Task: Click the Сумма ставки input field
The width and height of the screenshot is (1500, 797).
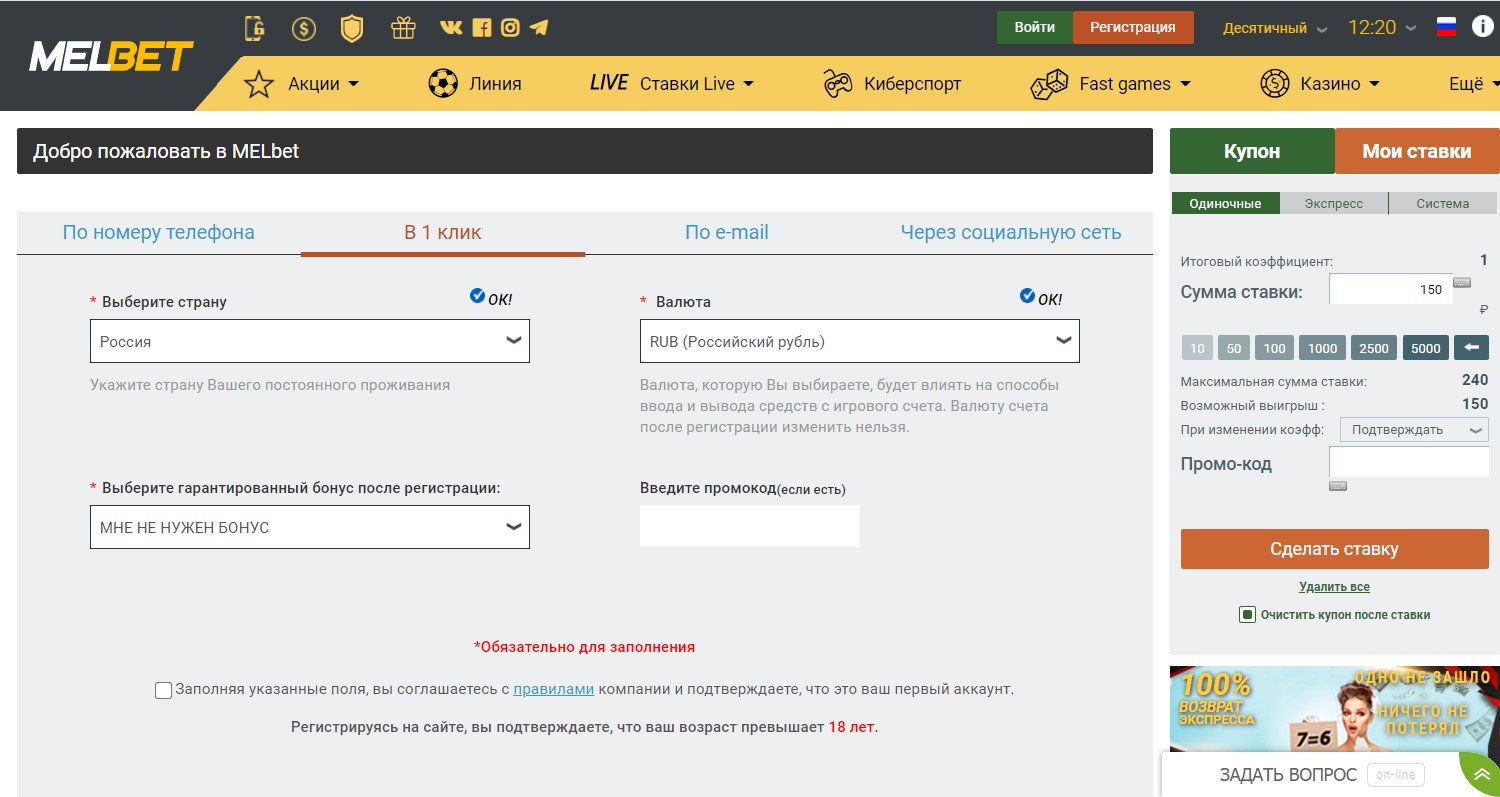Action: (x=1391, y=289)
